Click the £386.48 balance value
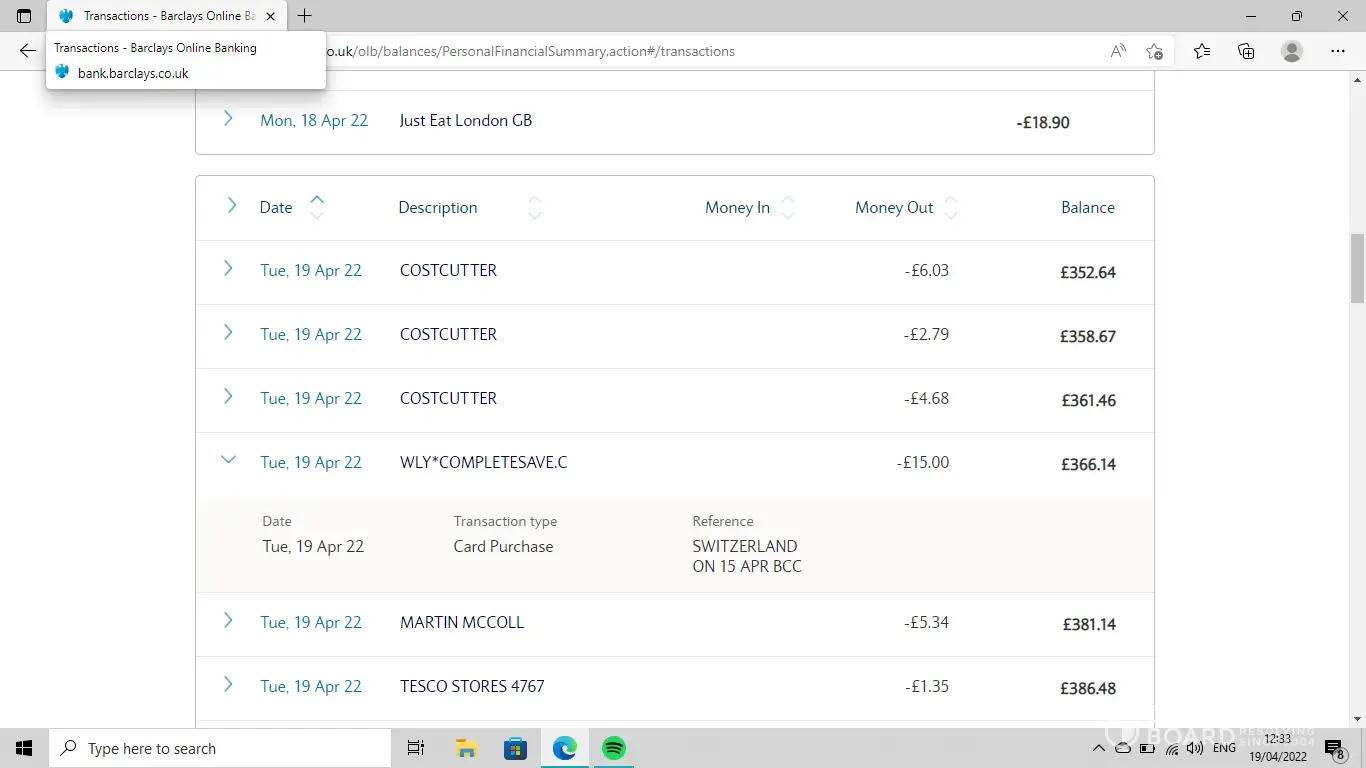This screenshot has height=768, width=1366. 1088,688
